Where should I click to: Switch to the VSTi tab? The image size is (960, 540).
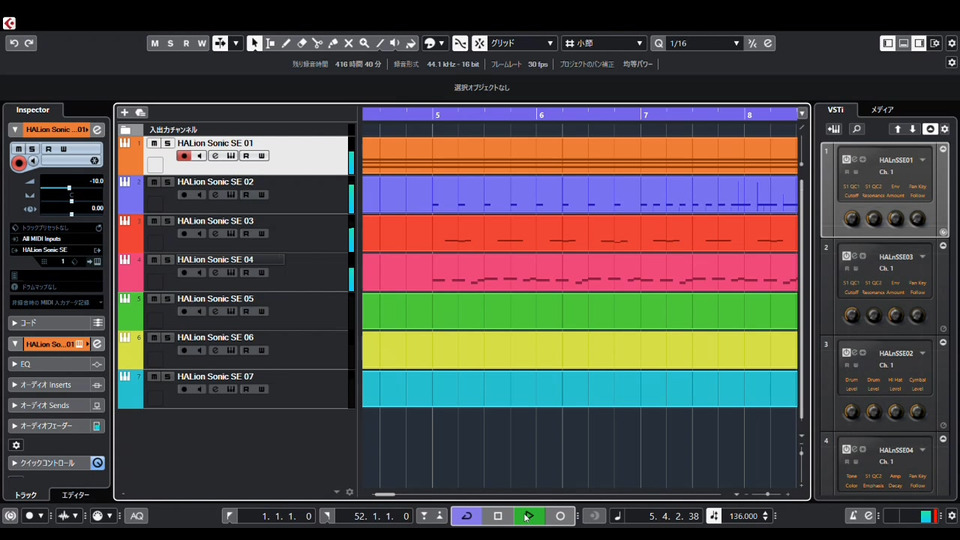click(836, 110)
